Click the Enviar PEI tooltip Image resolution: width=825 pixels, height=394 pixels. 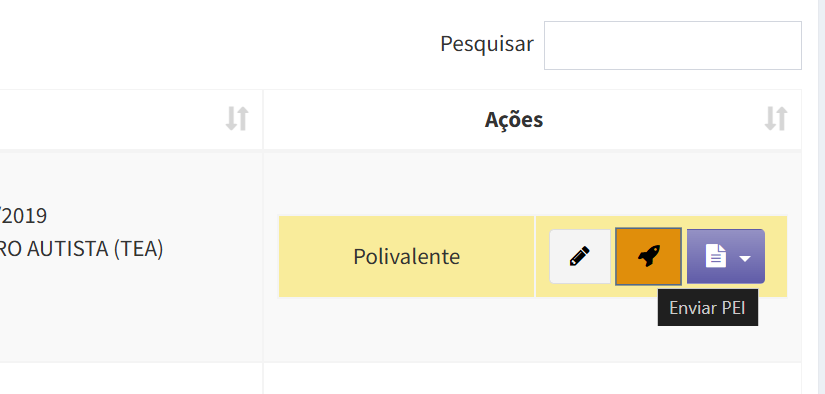pos(708,308)
